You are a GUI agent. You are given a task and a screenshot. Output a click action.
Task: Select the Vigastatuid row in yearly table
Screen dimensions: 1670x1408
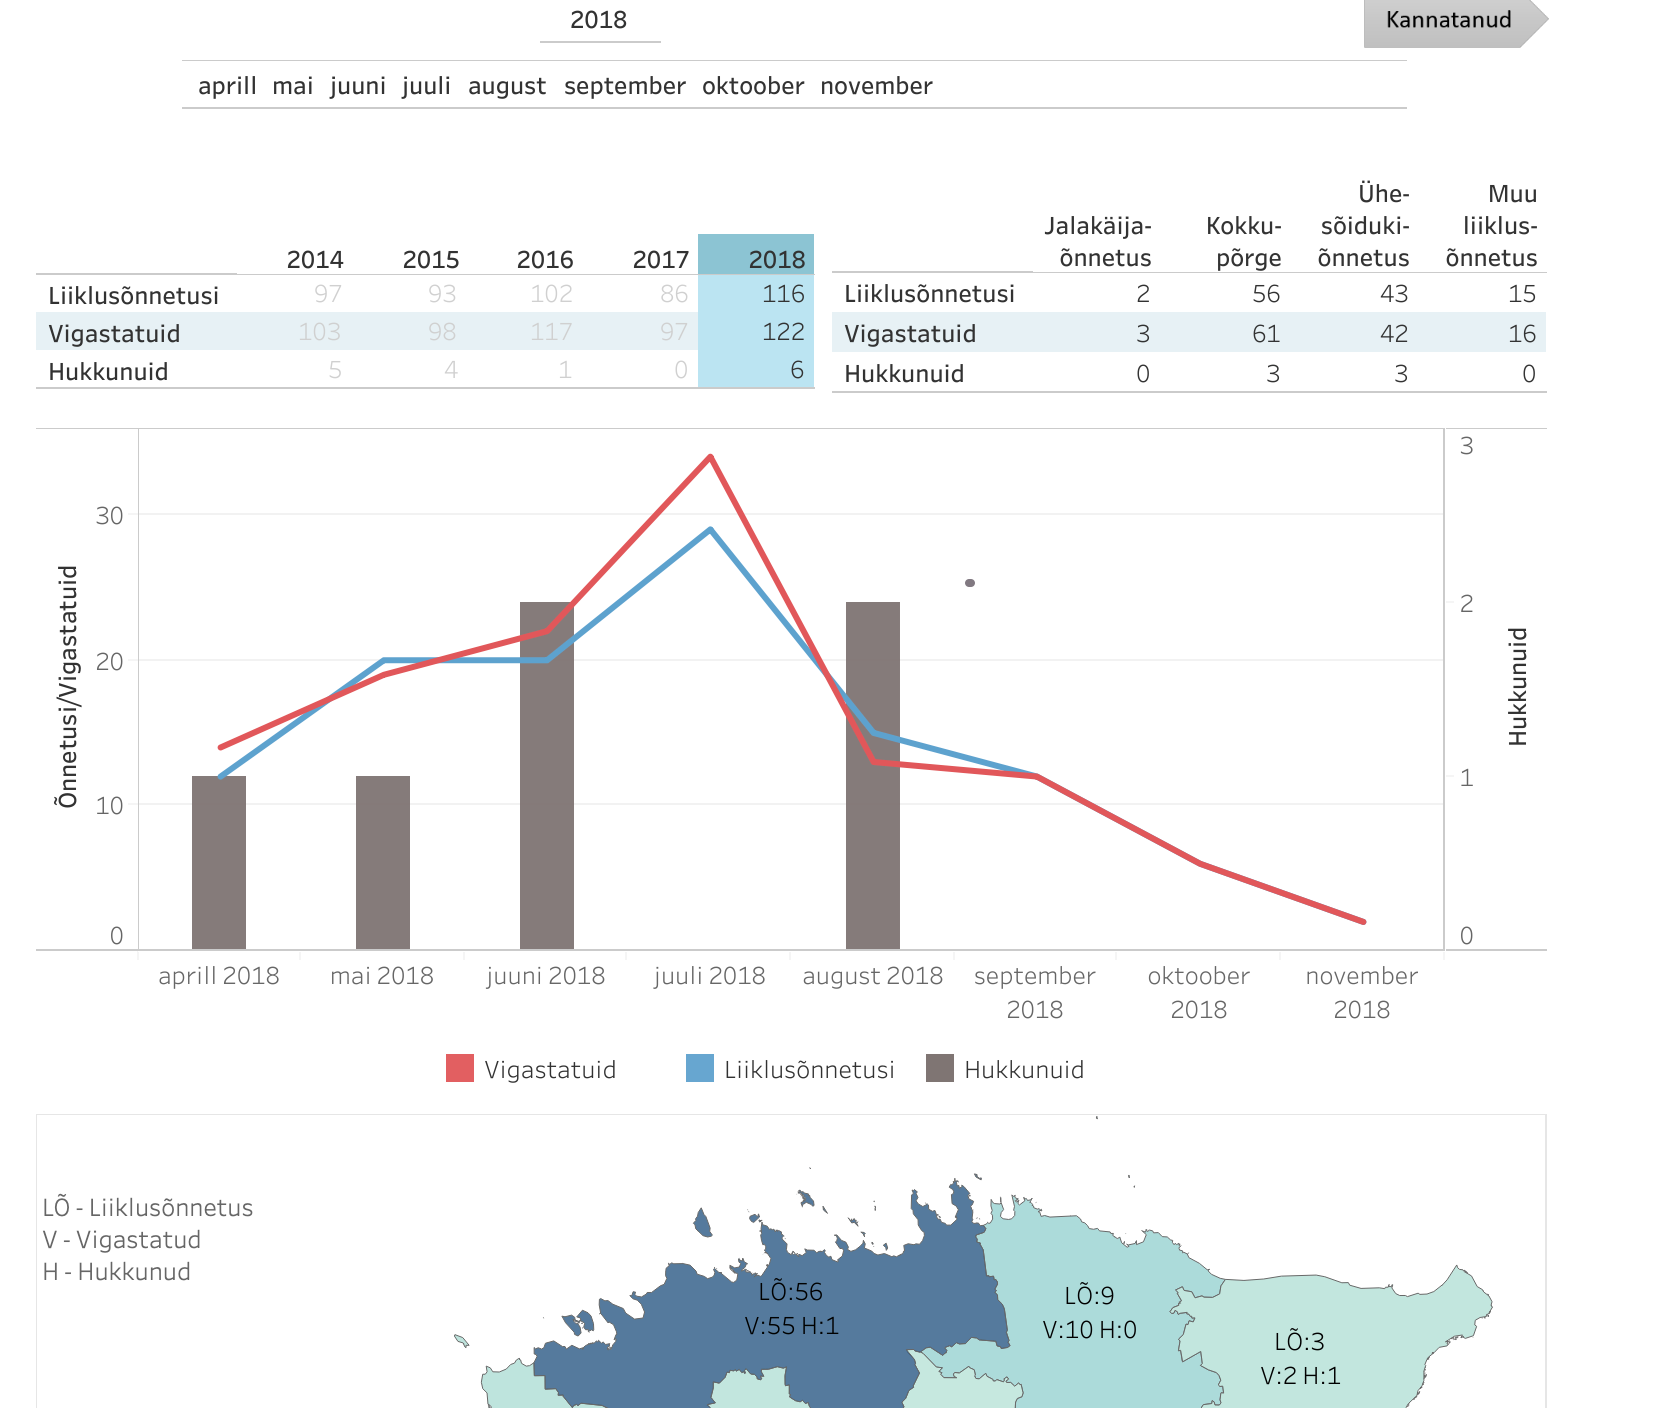tap(115, 333)
